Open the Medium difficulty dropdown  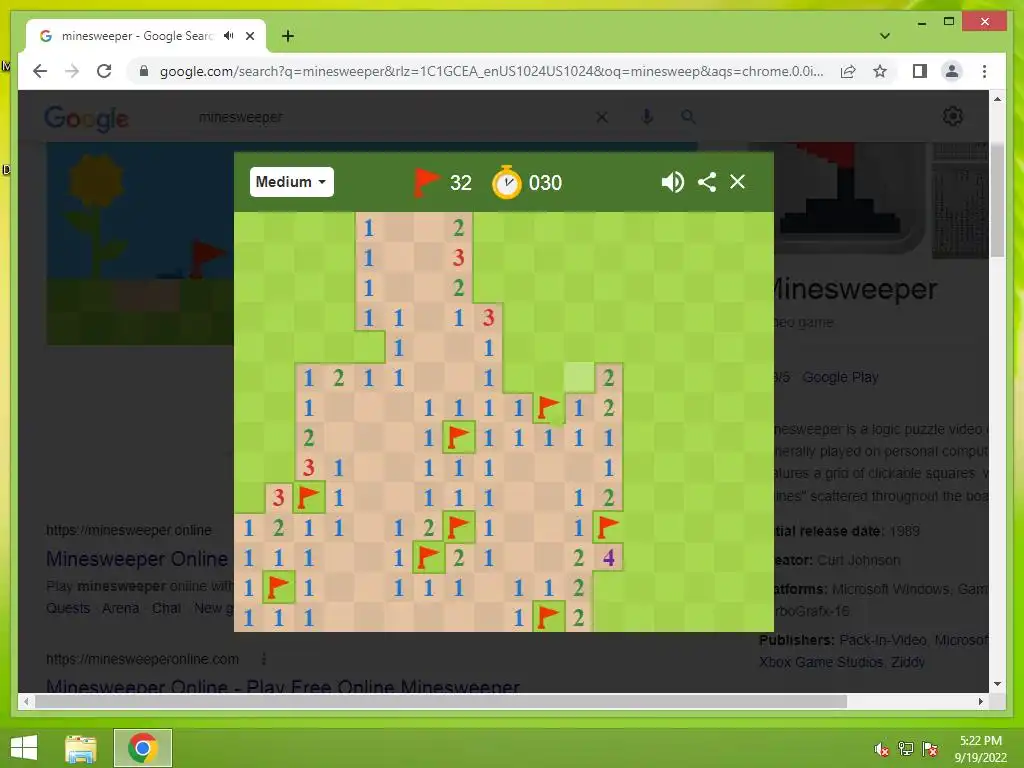coord(291,182)
